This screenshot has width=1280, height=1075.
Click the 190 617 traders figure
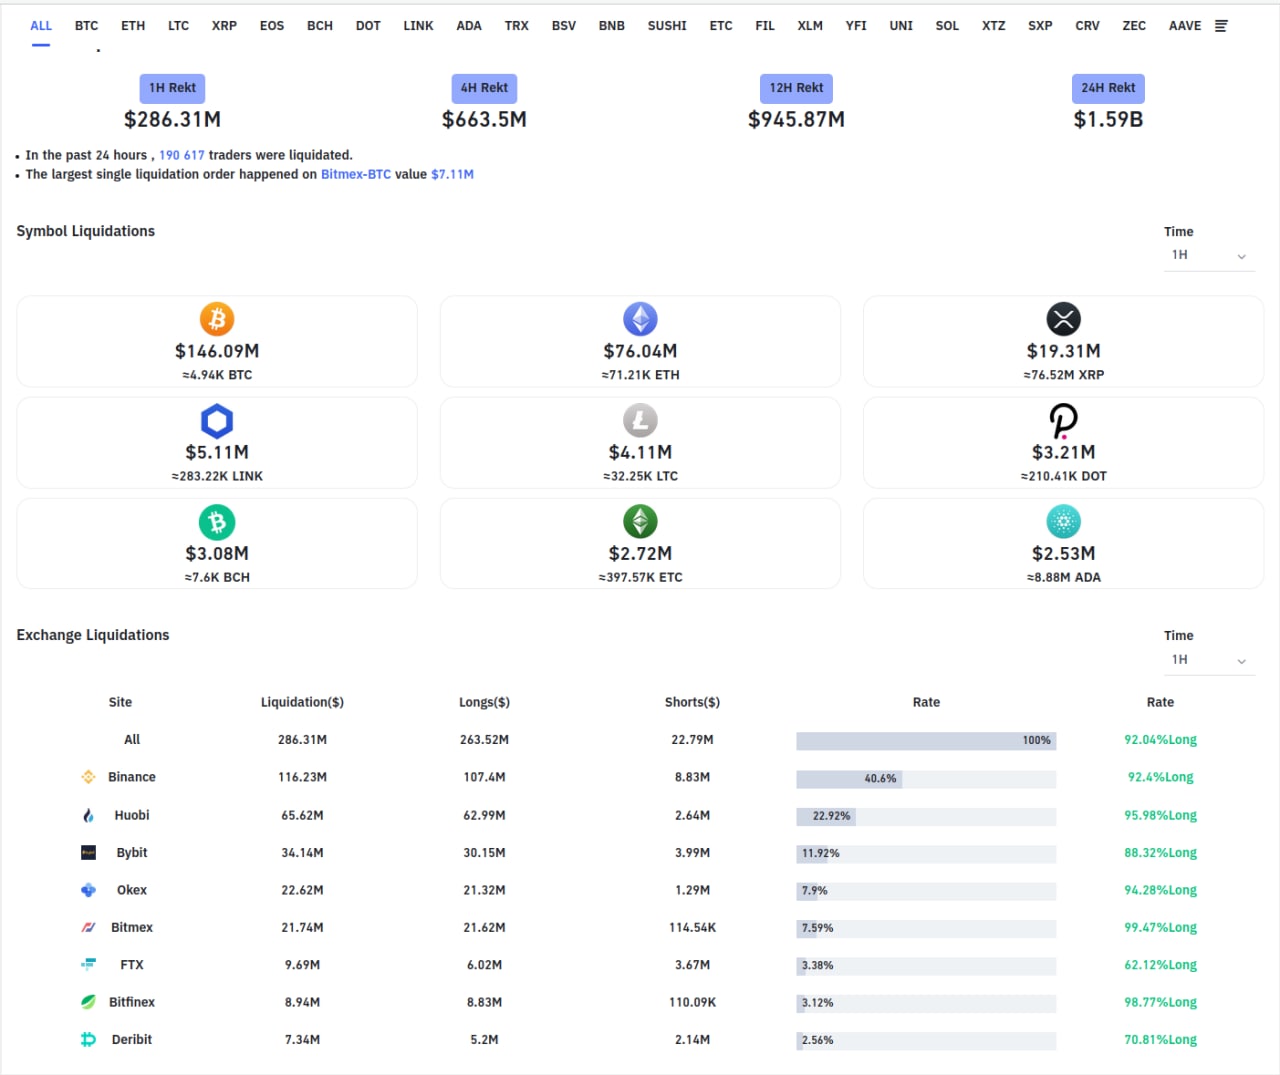(x=182, y=155)
